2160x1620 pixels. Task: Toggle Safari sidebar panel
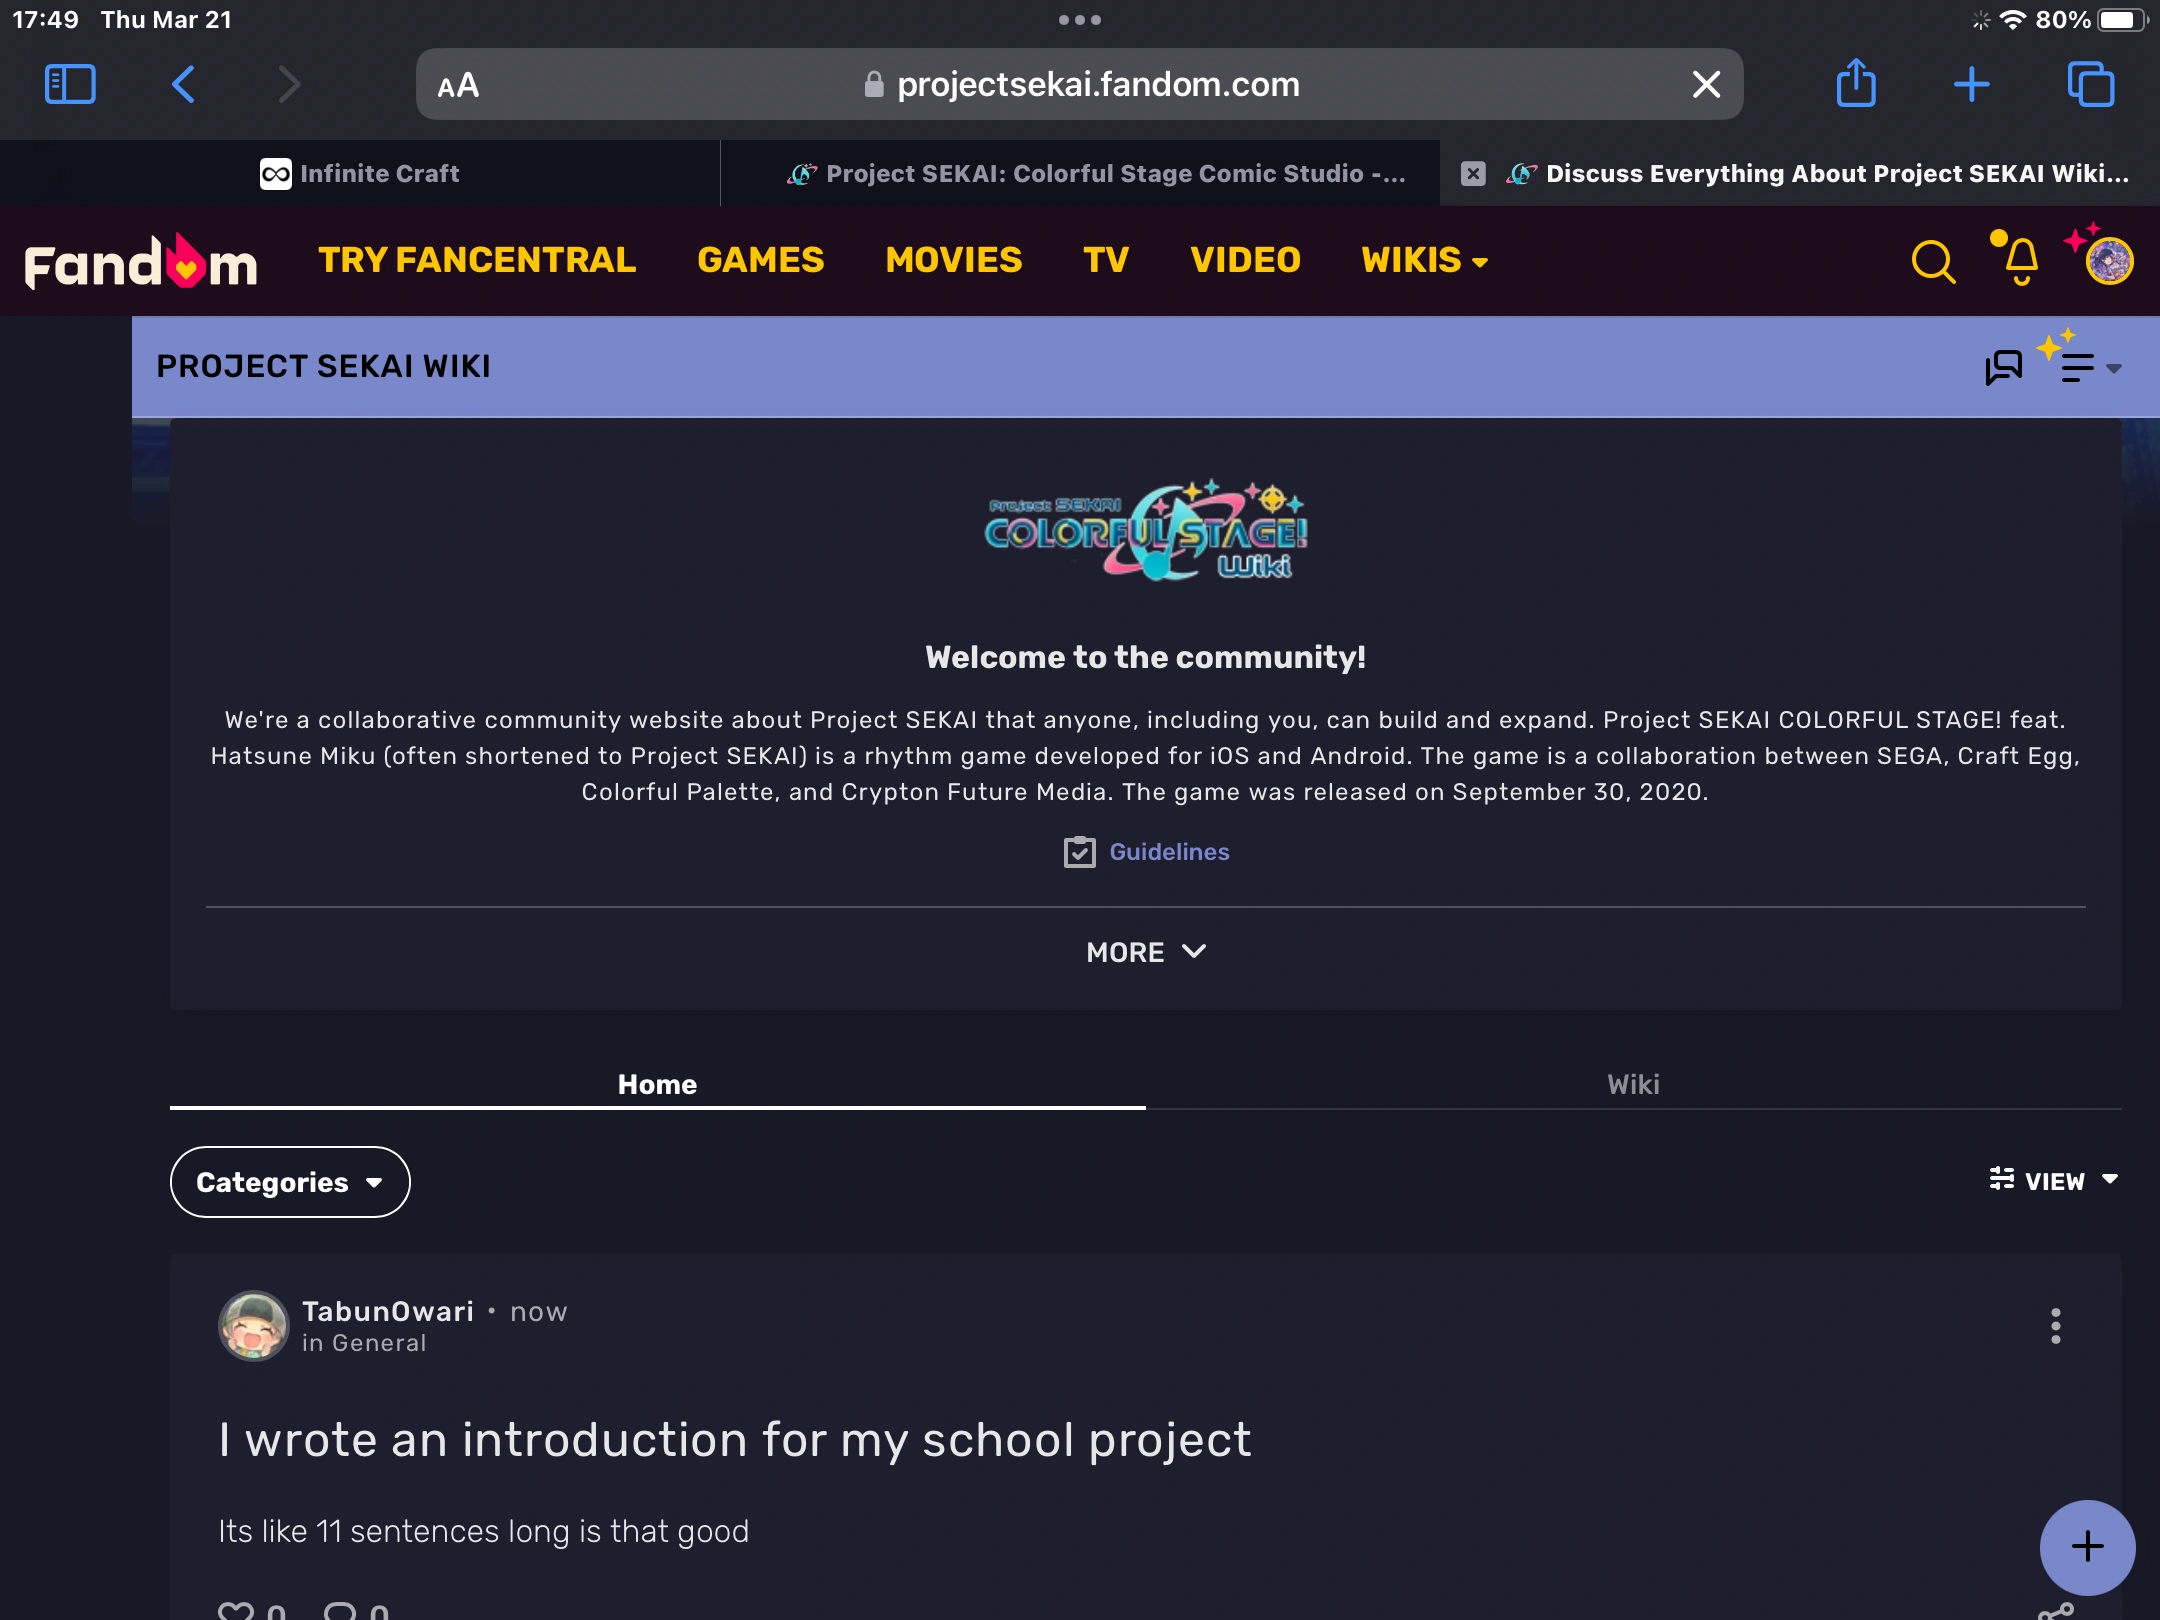70,84
